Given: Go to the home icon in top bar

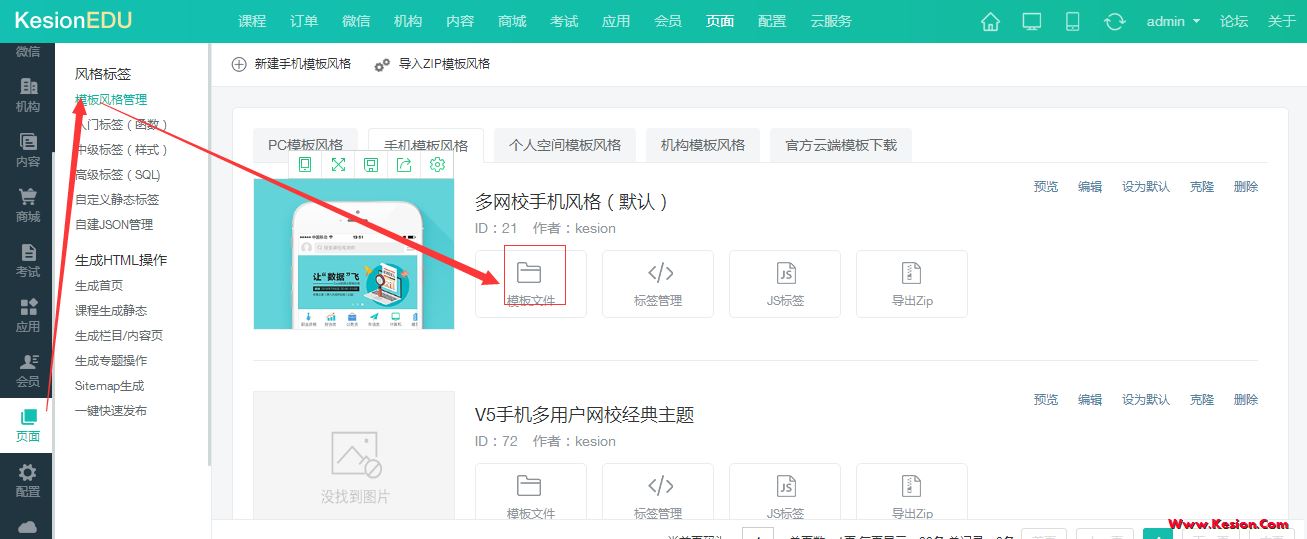Looking at the screenshot, I should point(990,21).
